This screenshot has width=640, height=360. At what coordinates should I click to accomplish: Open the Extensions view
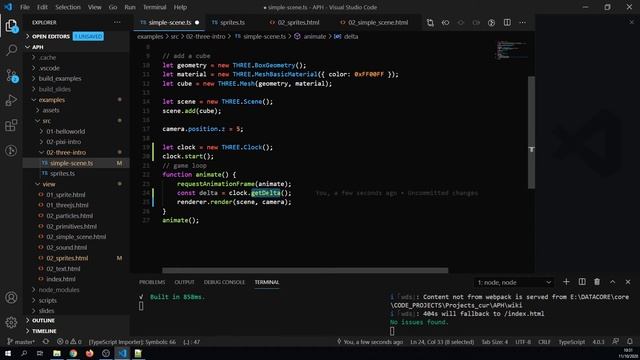click(x=11, y=125)
